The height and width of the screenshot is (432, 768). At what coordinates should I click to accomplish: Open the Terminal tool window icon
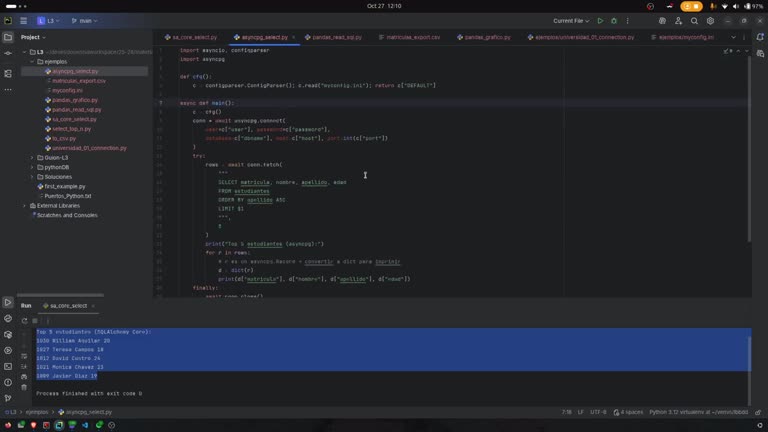pos(8,366)
